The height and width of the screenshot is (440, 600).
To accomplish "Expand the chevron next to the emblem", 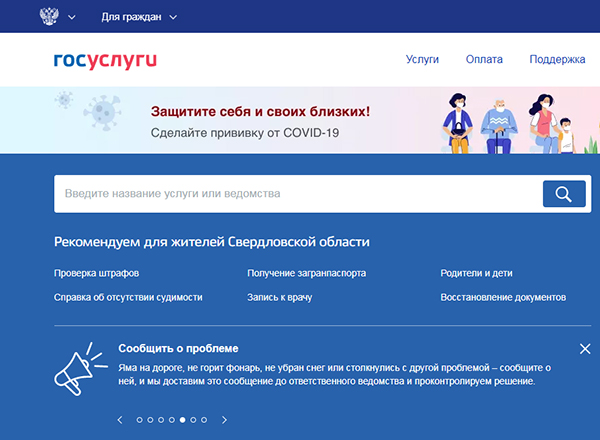I will click(x=72, y=17).
